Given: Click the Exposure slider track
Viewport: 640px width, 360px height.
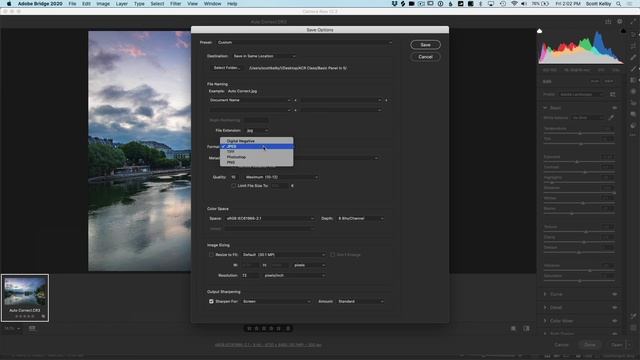Looking at the screenshot, I should 579,162.
